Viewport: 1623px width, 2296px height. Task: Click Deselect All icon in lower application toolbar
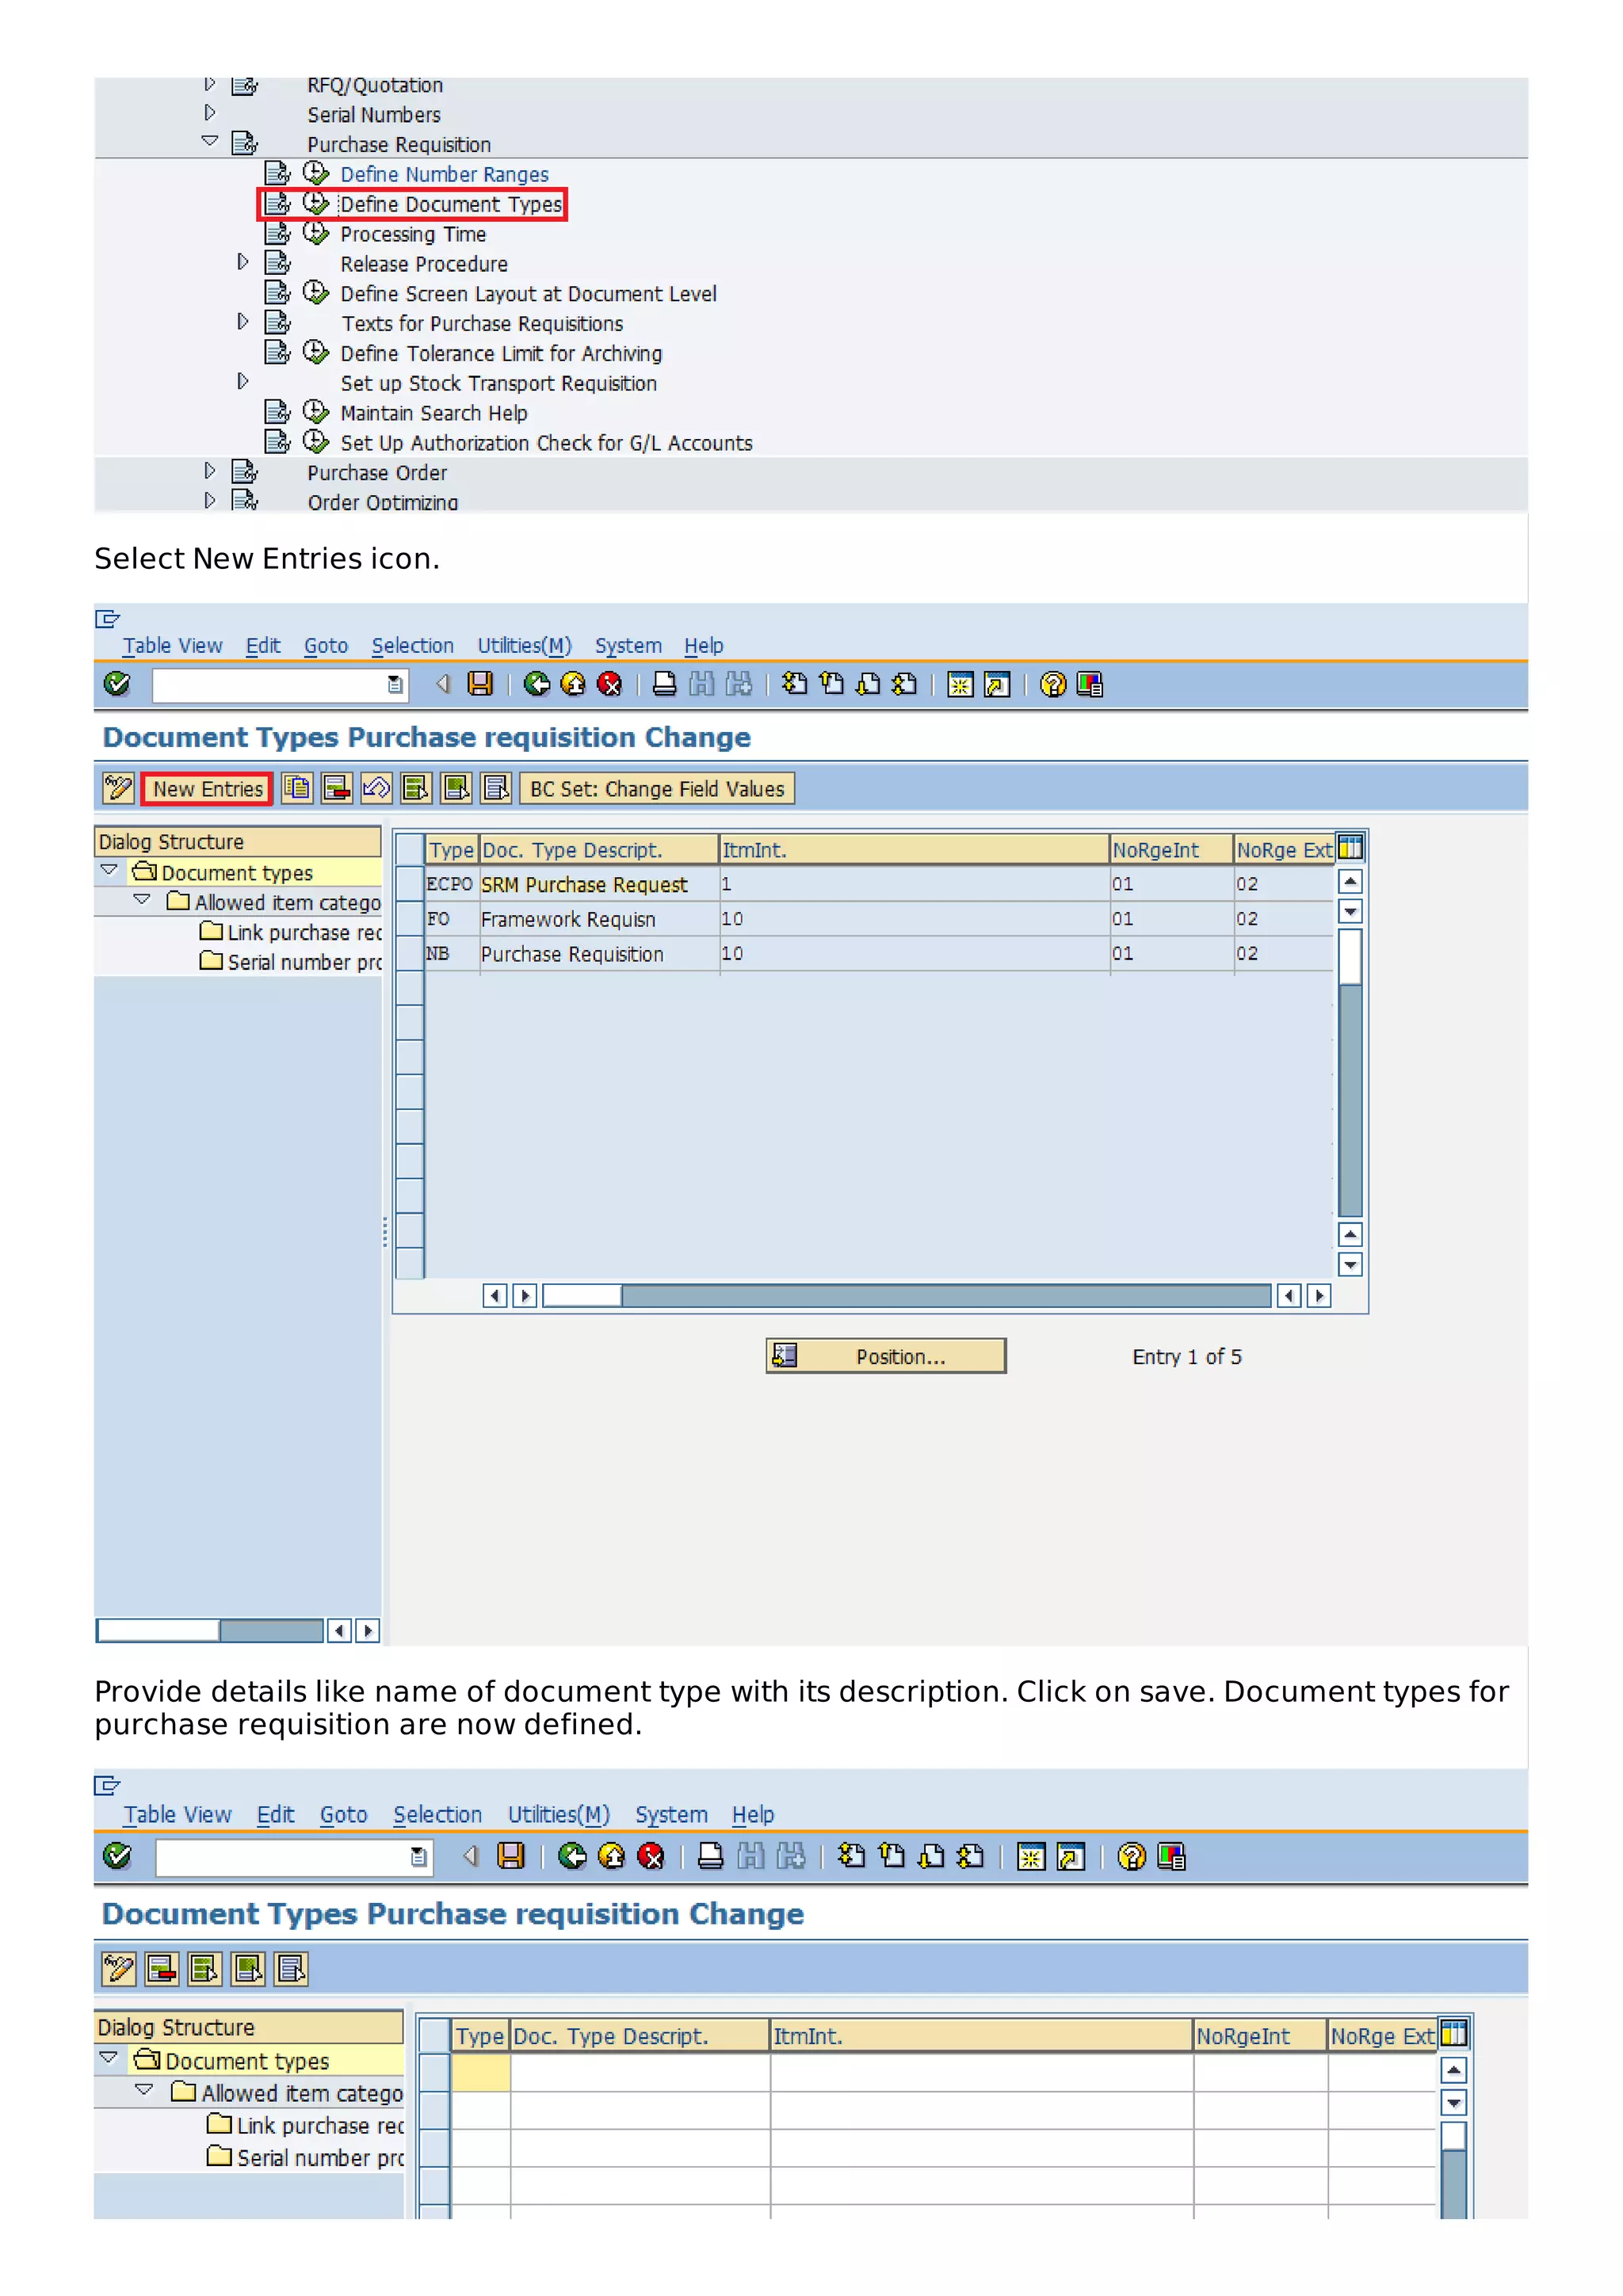coord(291,1969)
